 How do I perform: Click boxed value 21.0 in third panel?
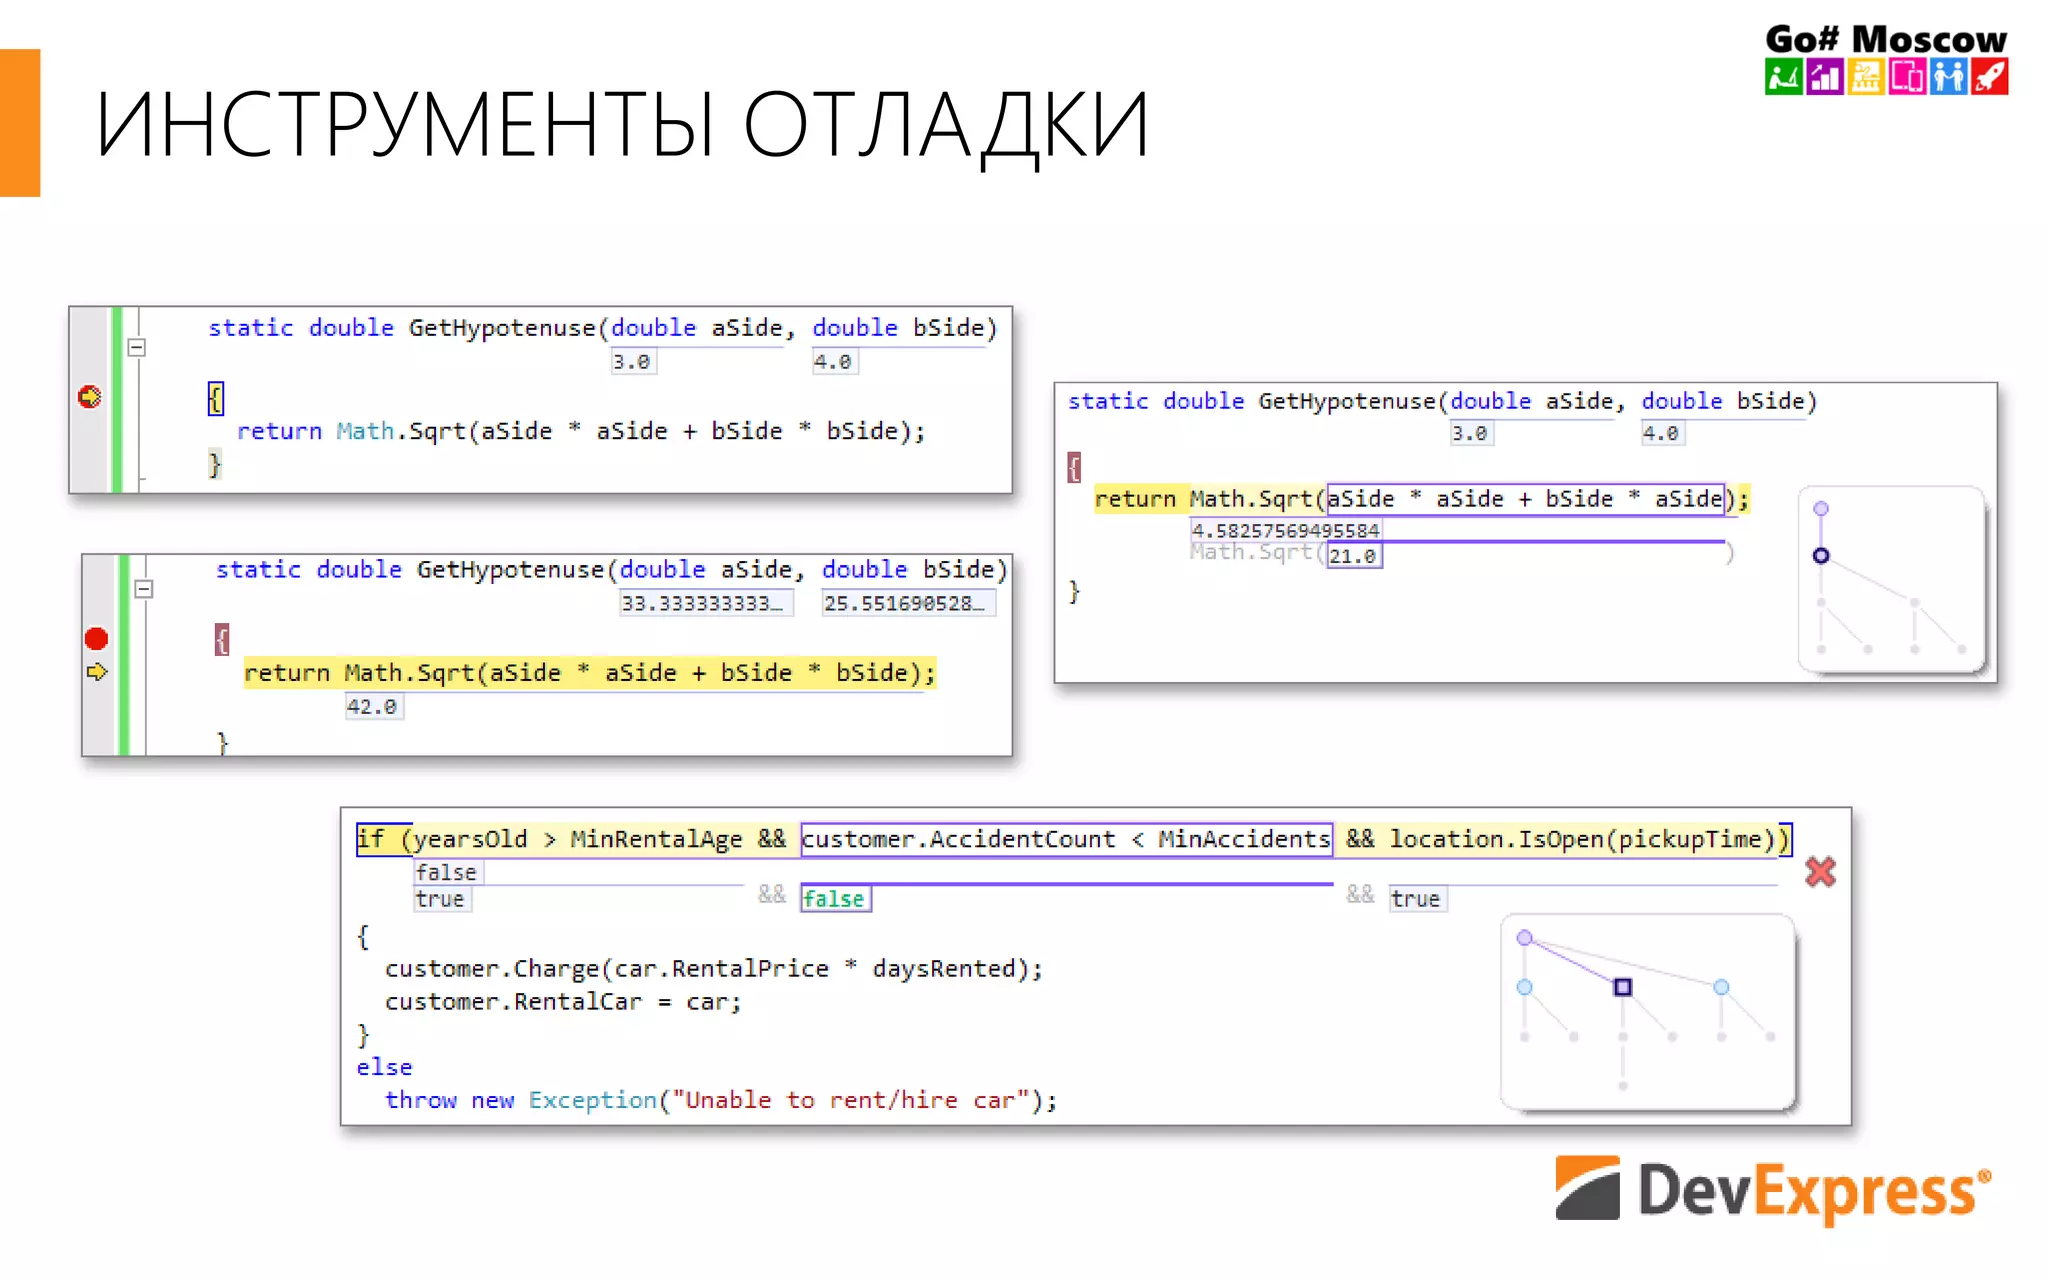[1354, 556]
